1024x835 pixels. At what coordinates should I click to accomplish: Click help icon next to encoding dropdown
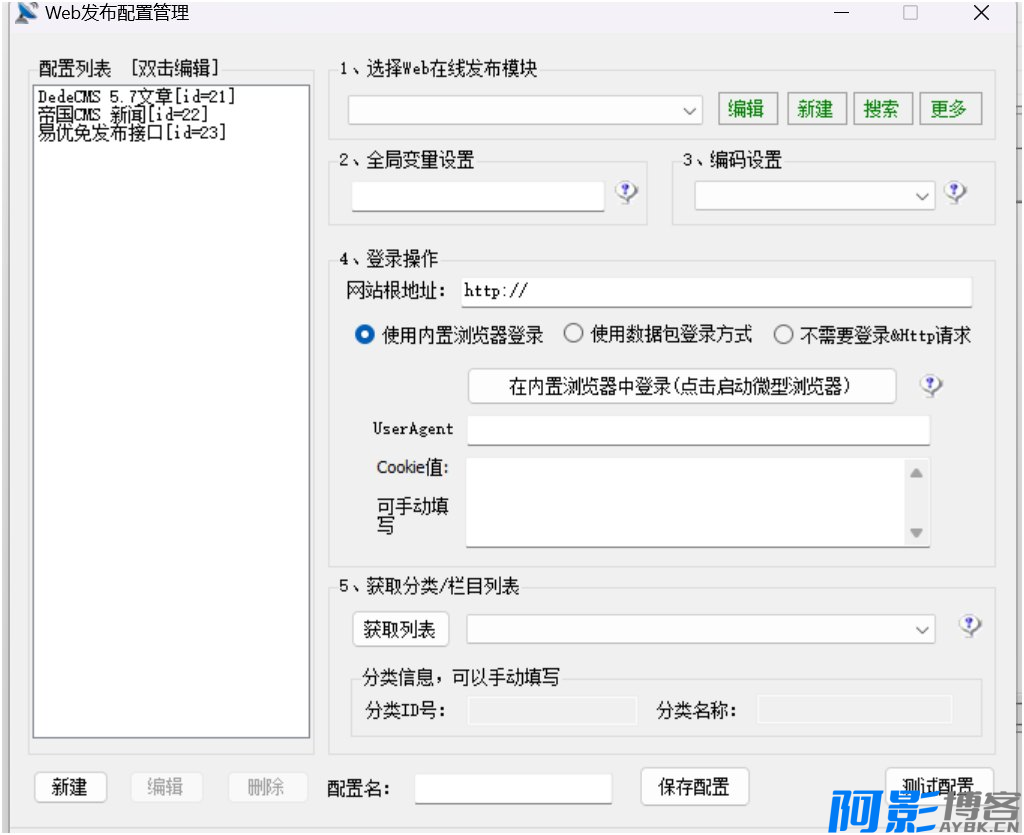[956, 192]
